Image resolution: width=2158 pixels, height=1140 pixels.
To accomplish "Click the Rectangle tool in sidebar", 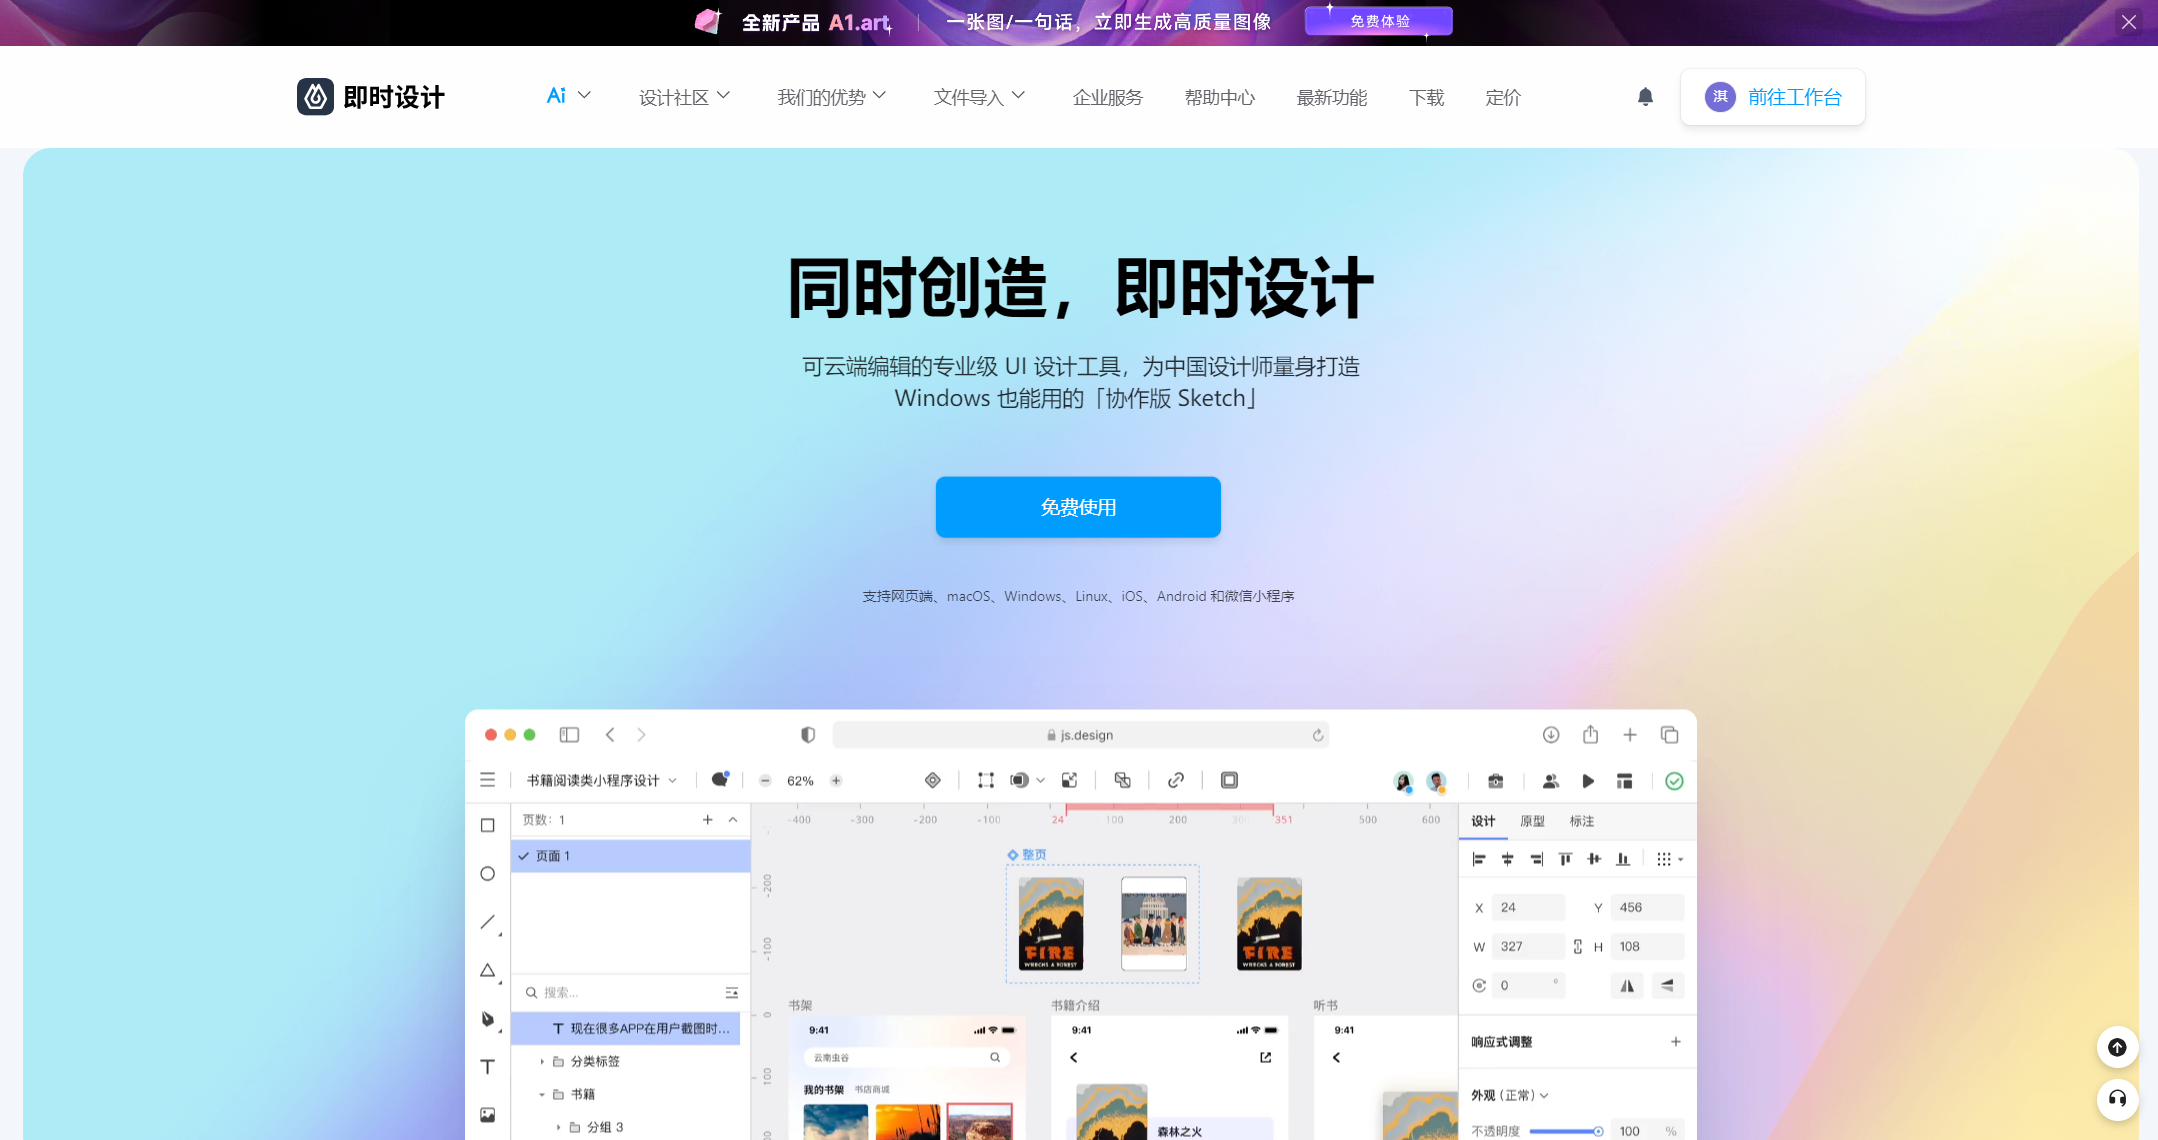I will click(x=485, y=826).
